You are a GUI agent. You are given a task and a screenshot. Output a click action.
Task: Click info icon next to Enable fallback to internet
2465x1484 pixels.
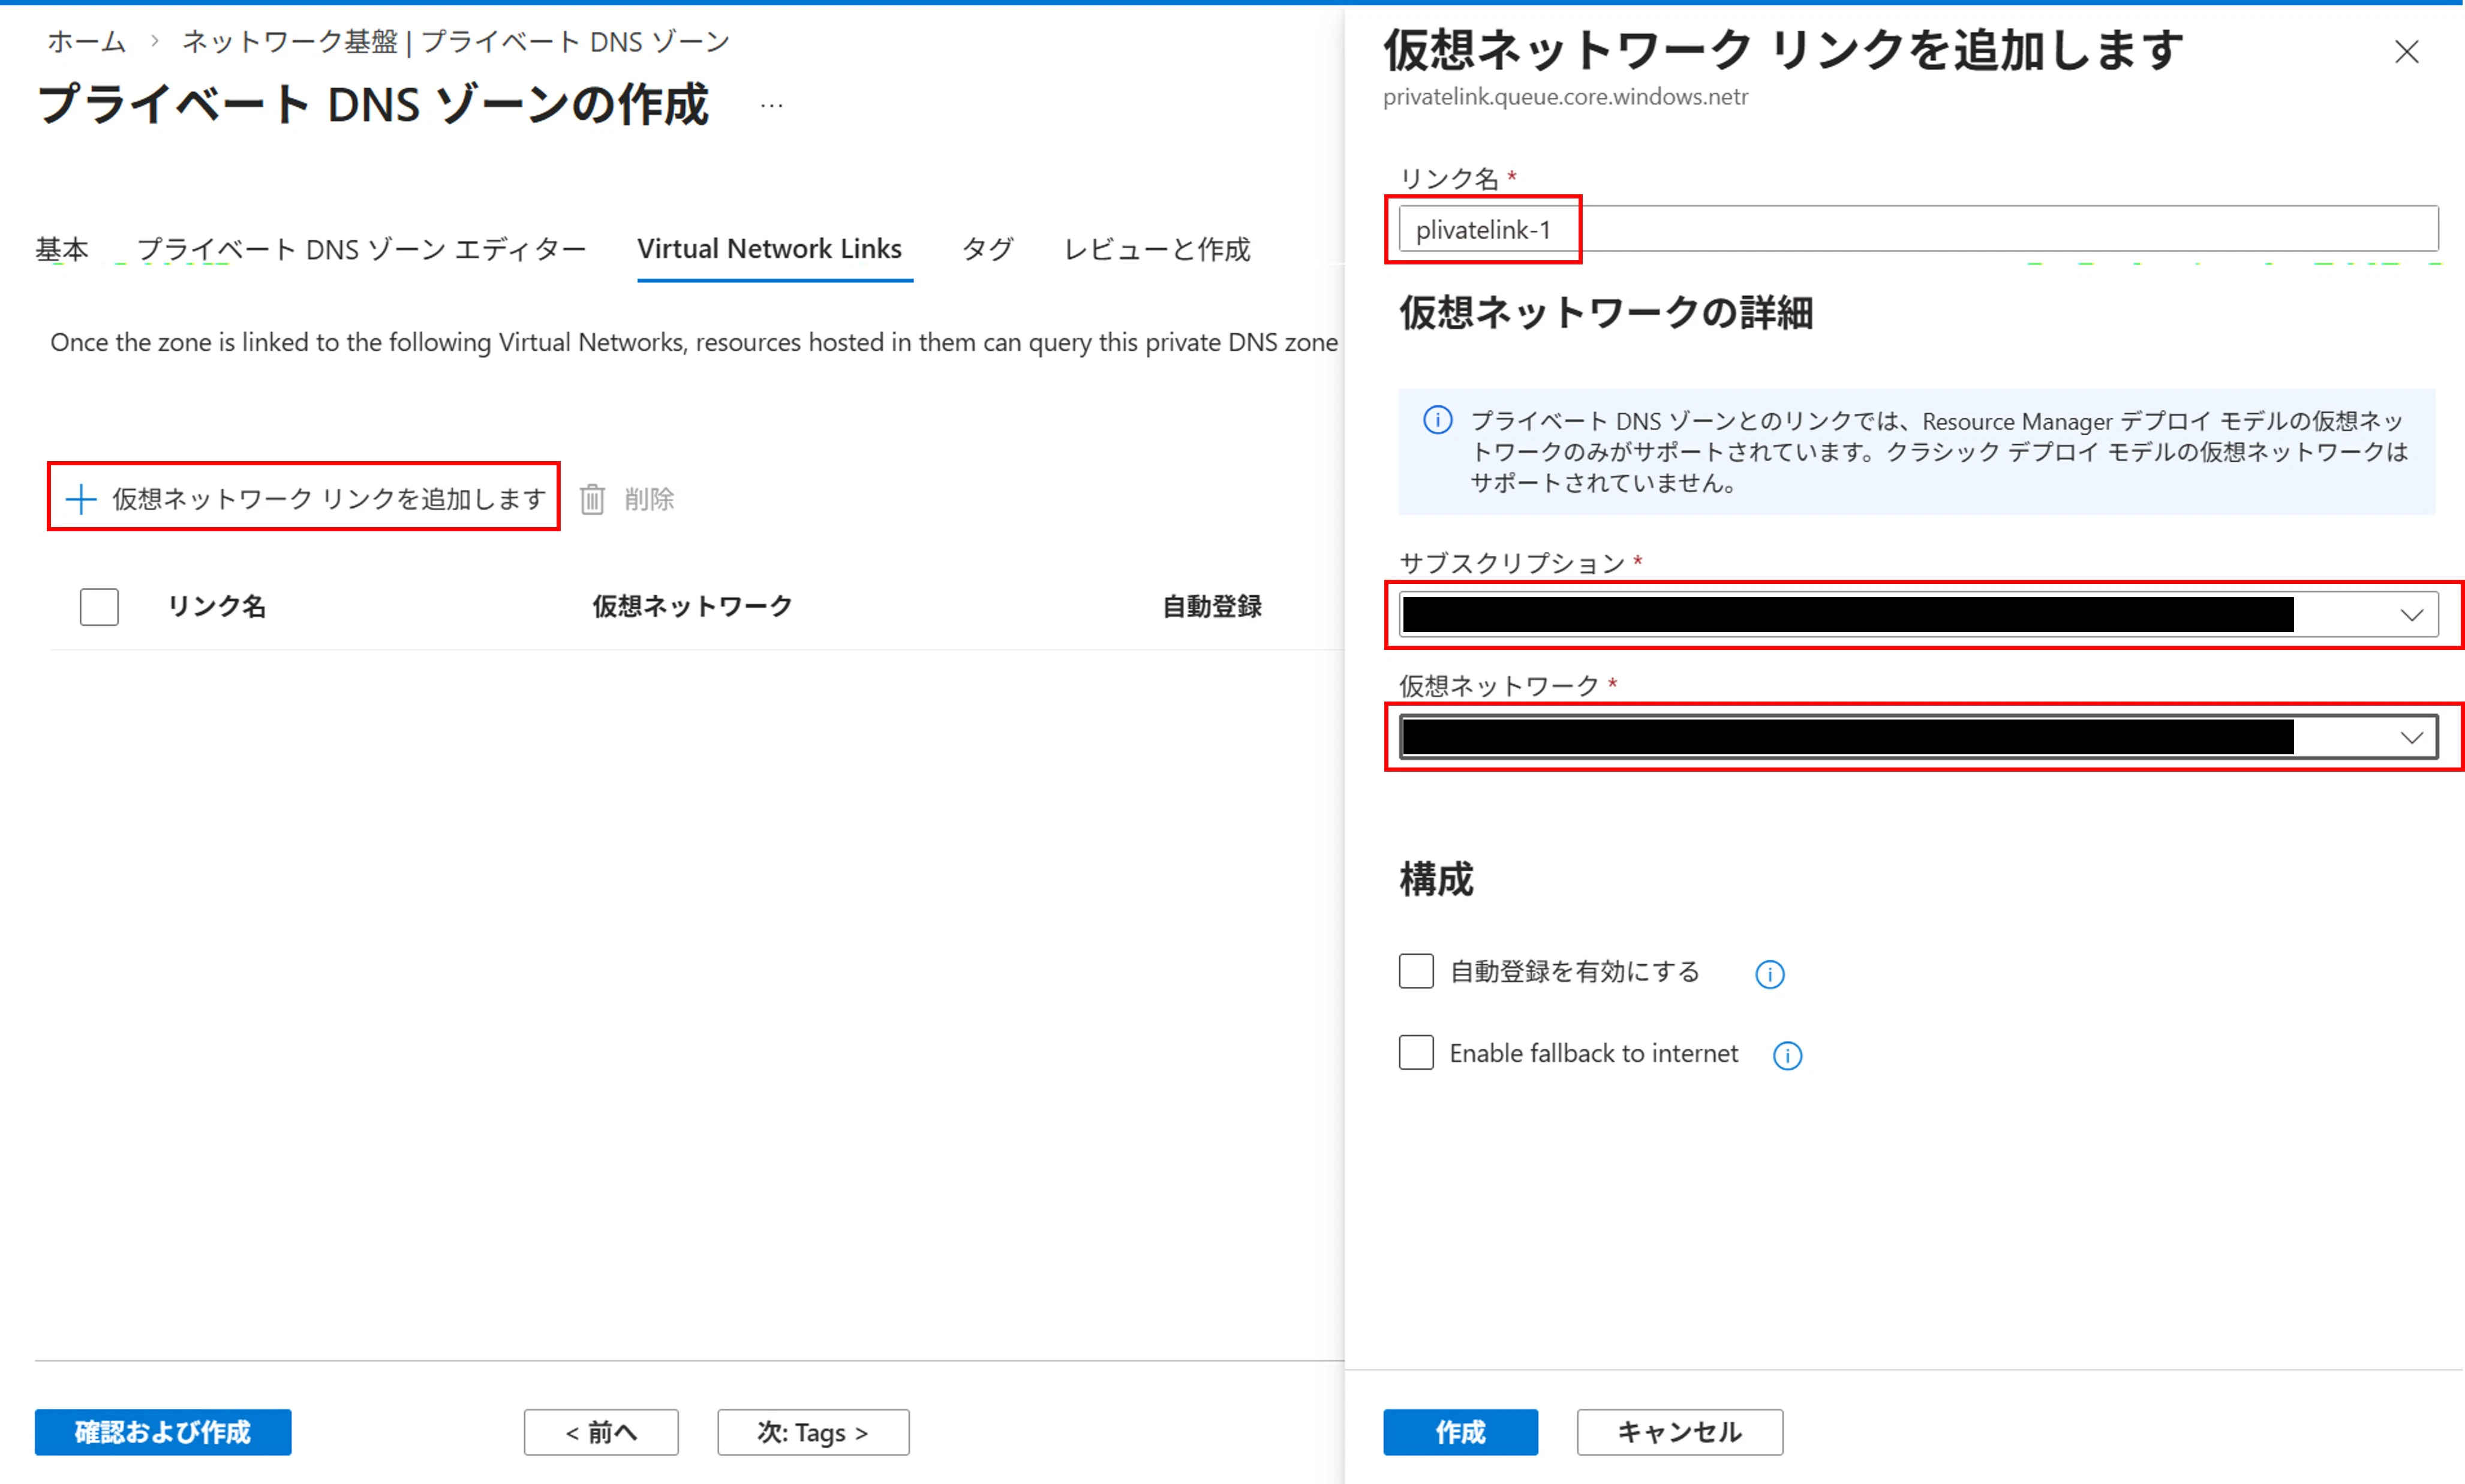tap(1786, 1055)
